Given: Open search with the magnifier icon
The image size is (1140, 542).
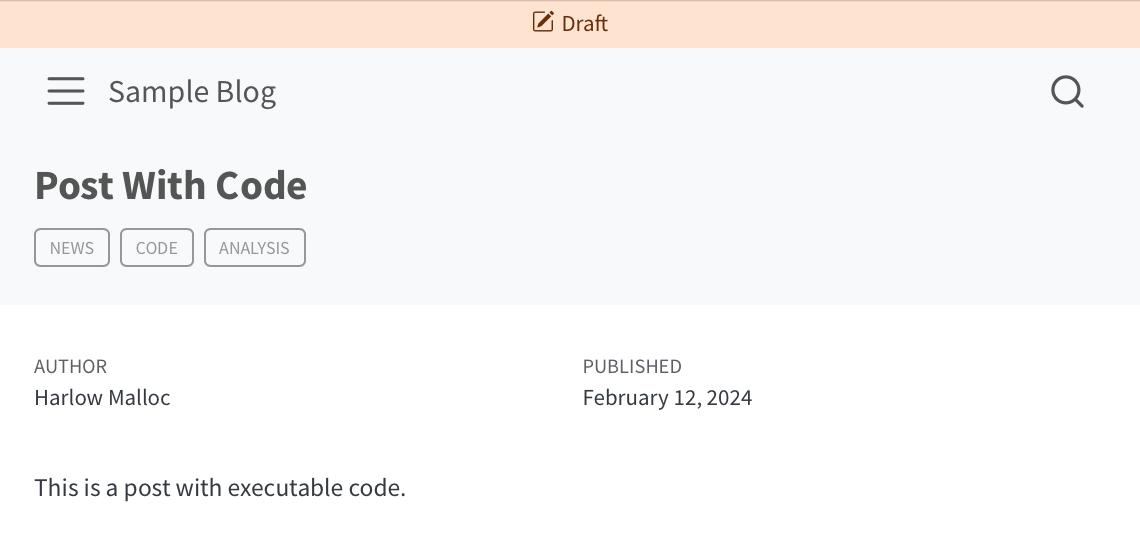Looking at the screenshot, I should pos(1067,92).
